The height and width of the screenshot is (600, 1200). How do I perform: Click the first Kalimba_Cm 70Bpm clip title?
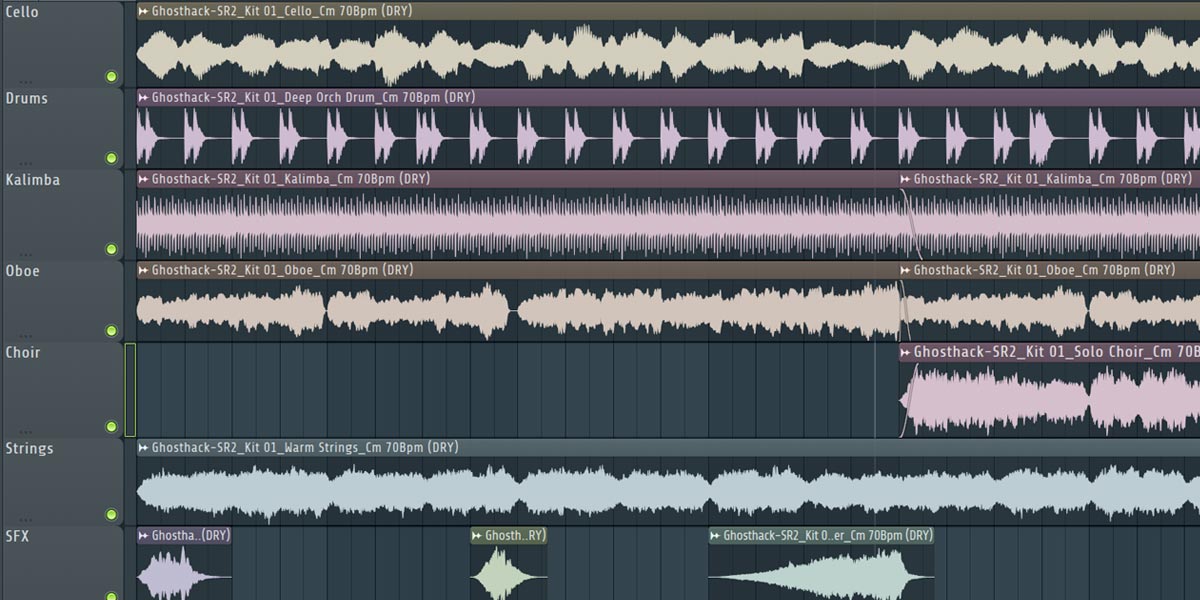pos(290,179)
